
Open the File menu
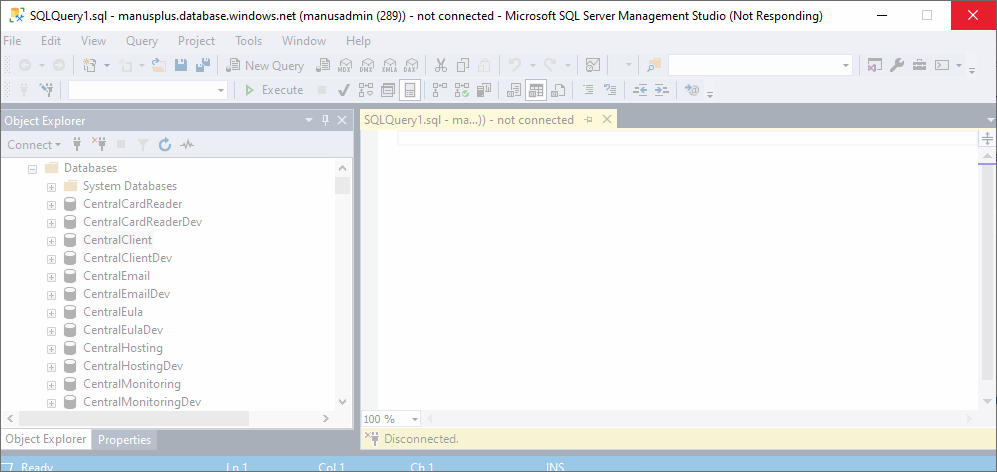pos(12,41)
